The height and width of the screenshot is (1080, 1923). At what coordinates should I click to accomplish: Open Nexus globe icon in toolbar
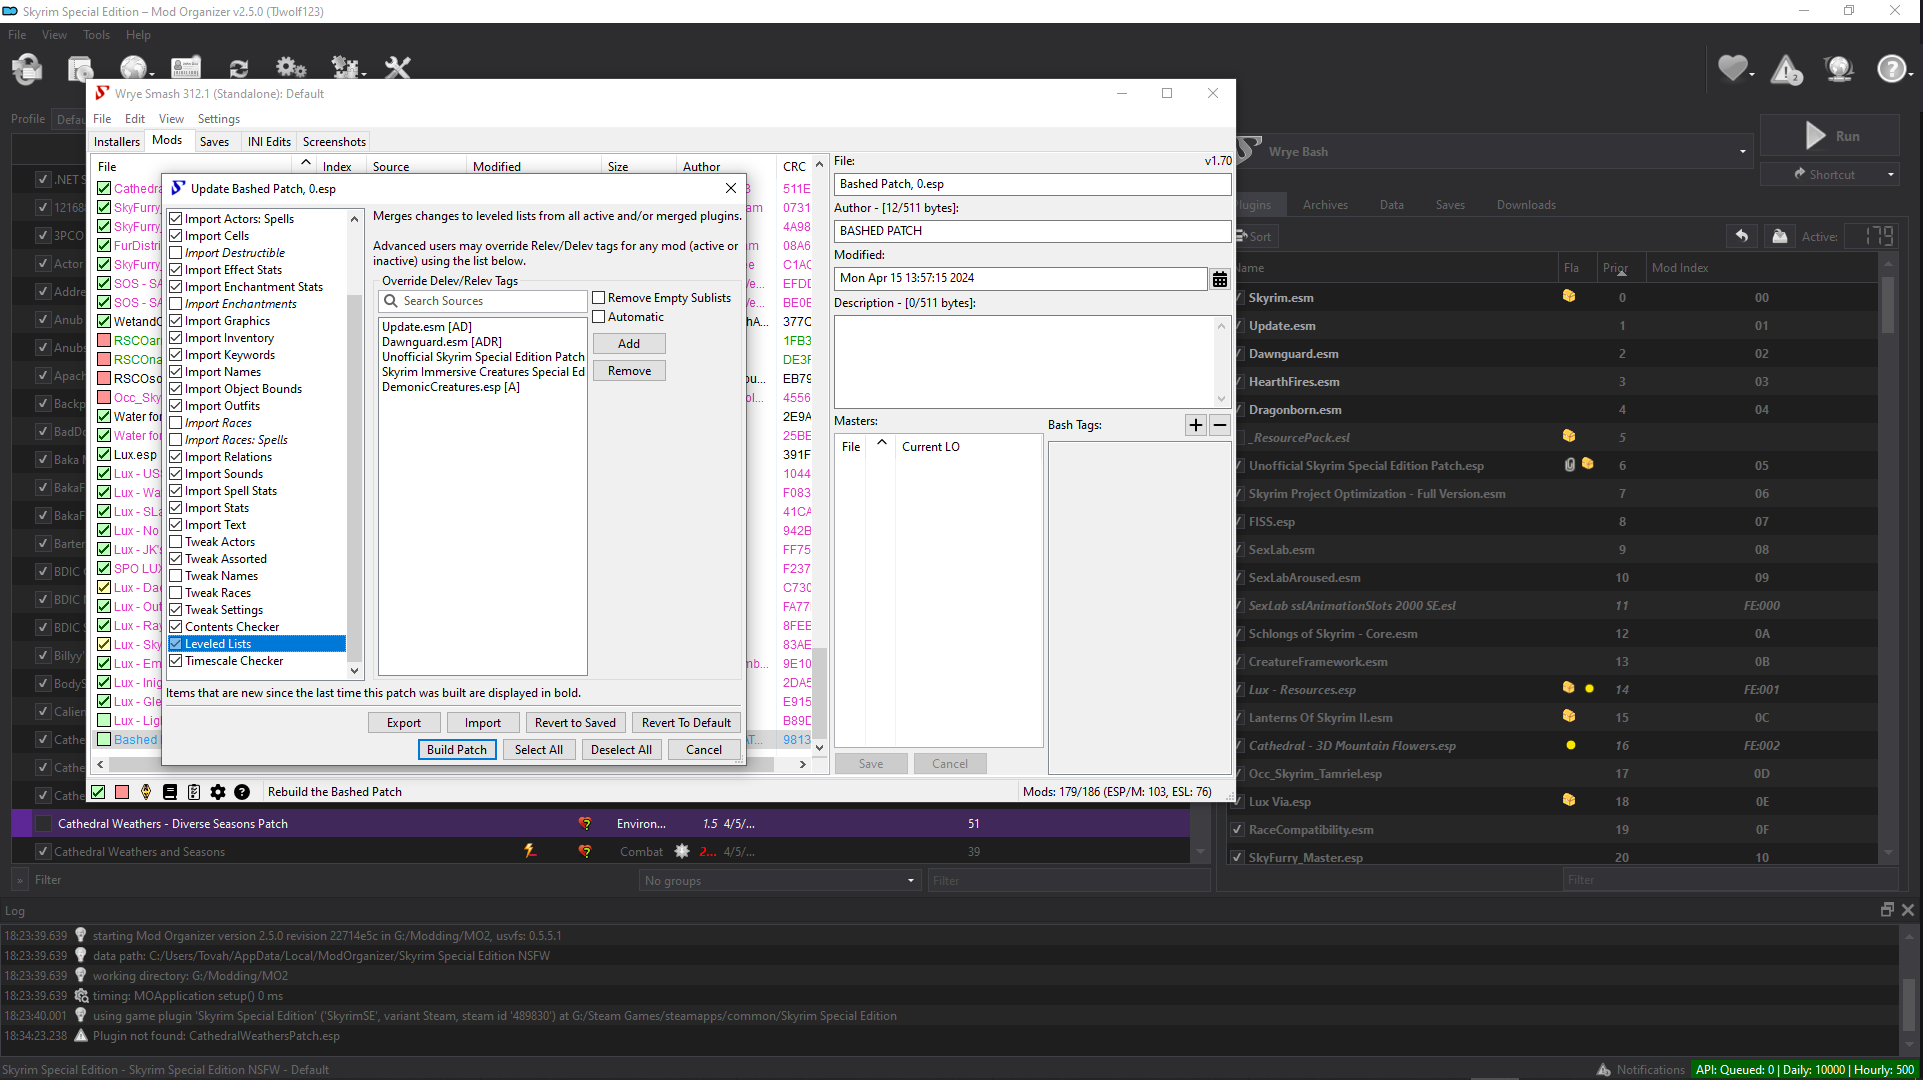[x=133, y=68]
